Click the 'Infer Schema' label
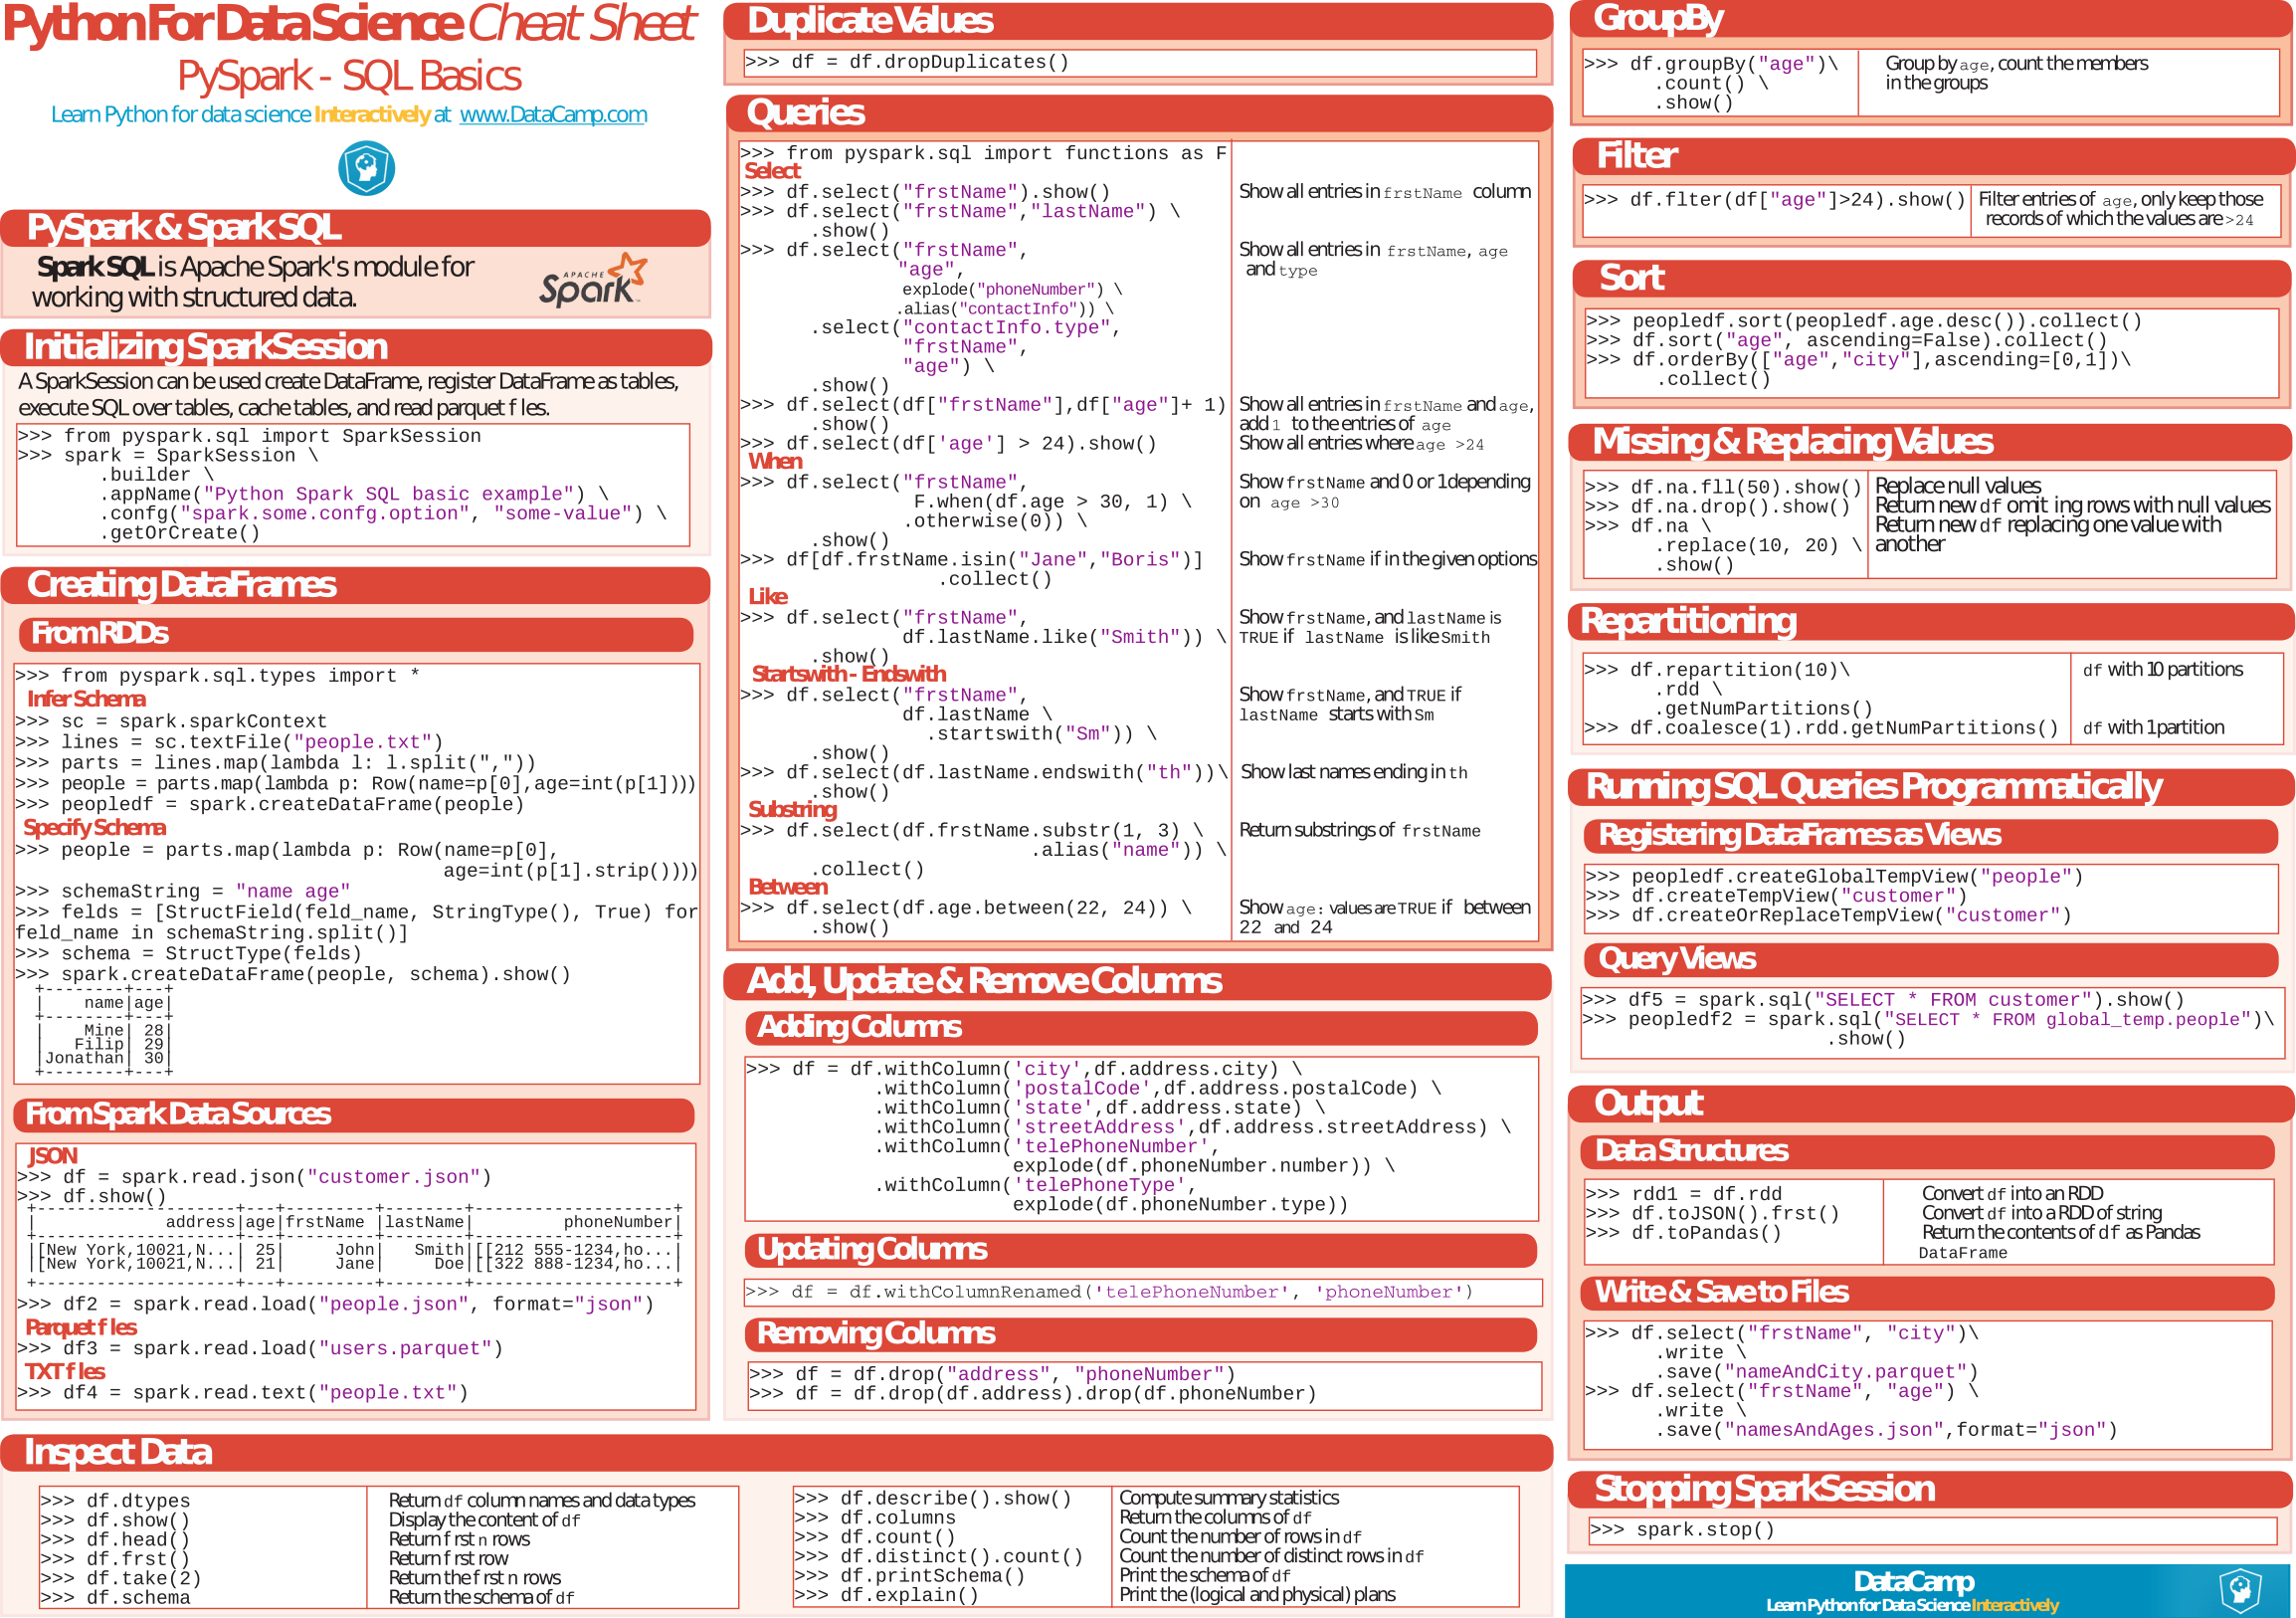The width and height of the screenshot is (2296, 1618). 86,699
